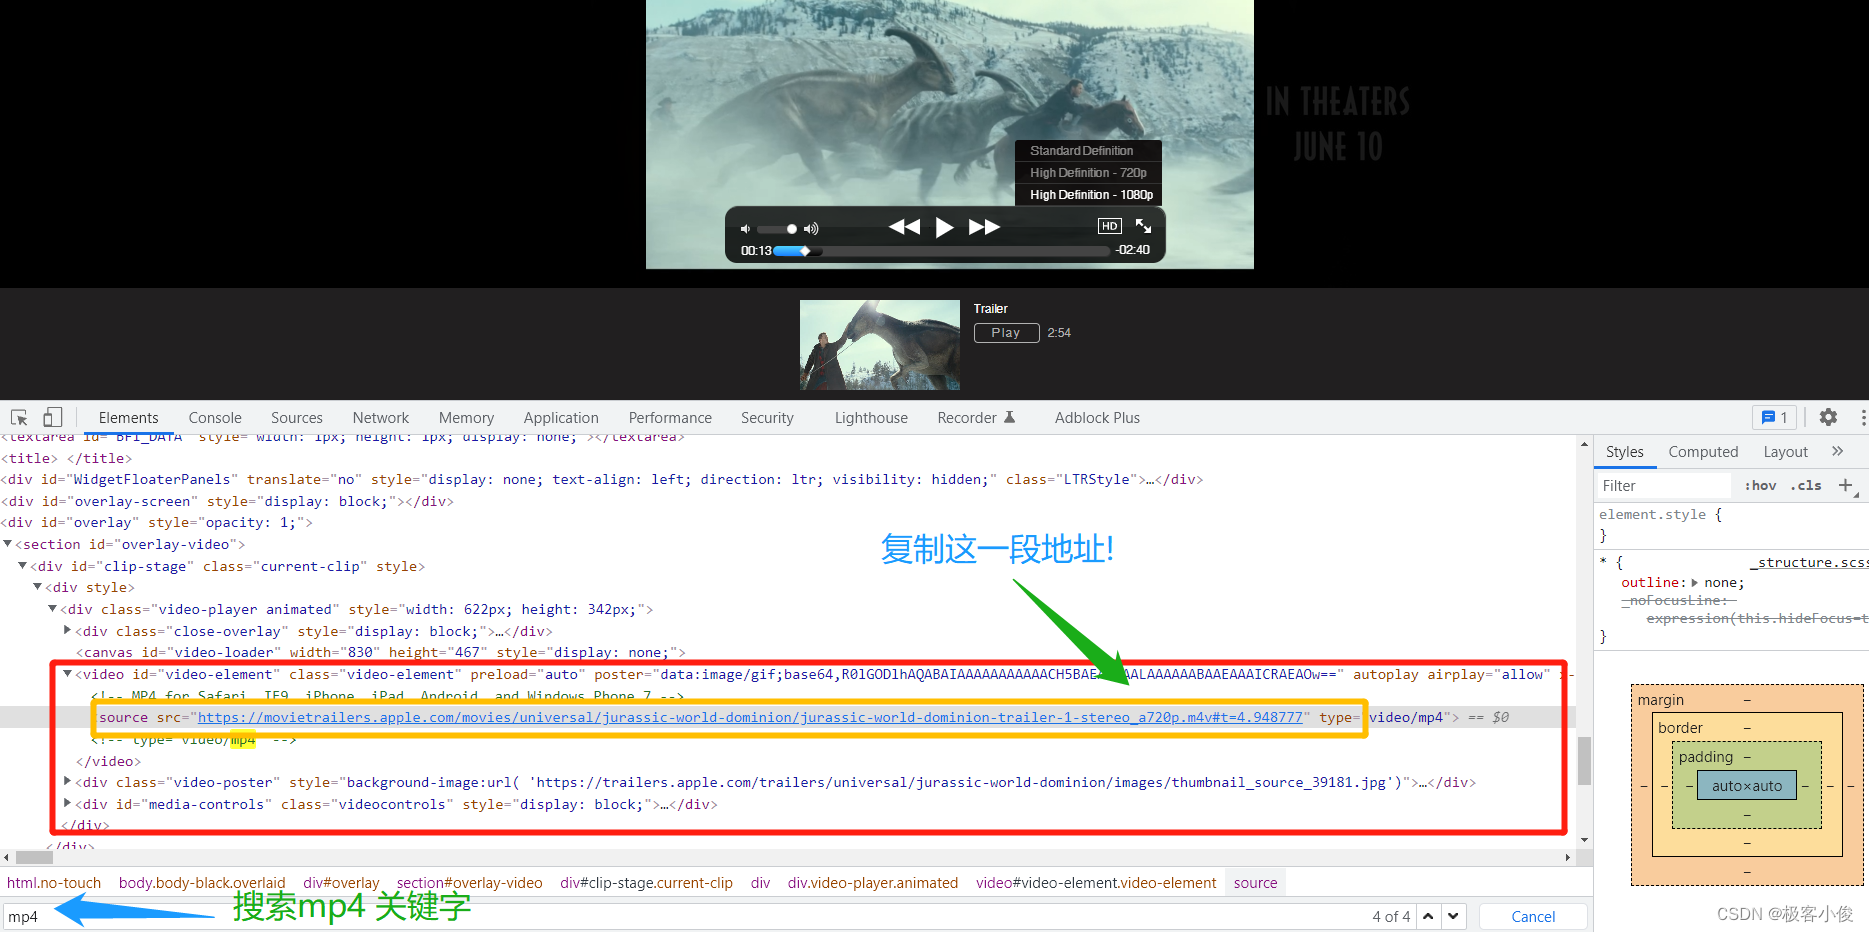
Task: Open the Memory tab
Action: click(466, 418)
